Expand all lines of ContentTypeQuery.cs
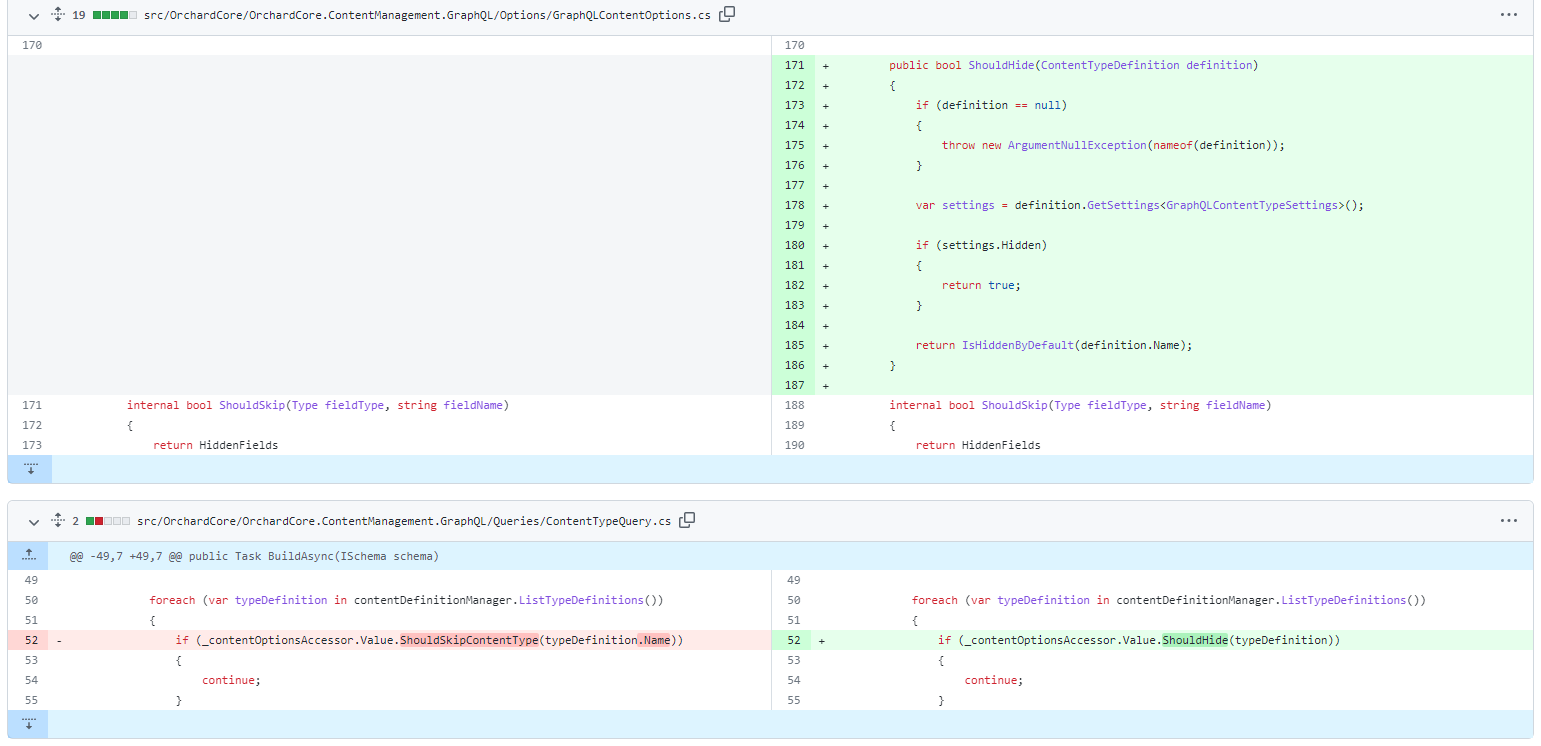 (x=58, y=521)
